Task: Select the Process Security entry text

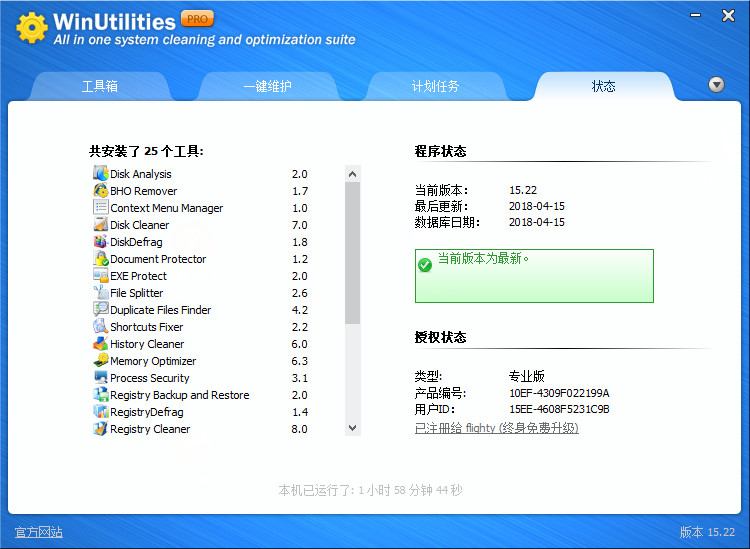Action: pyautogui.click(x=150, y=378)
